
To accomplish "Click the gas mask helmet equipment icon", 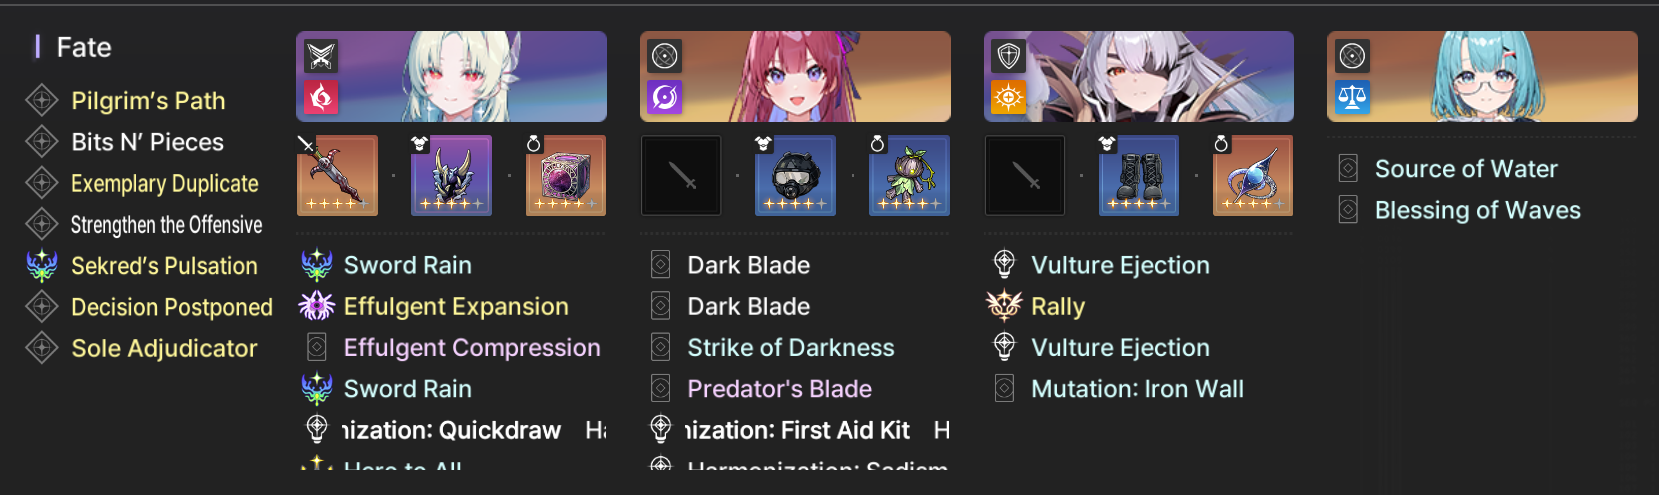I will pos(795,176).
